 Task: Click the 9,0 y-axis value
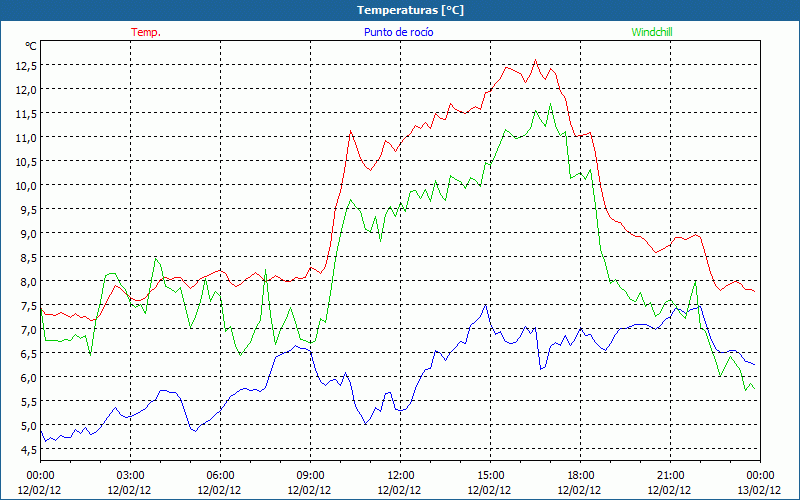point(28,233)
